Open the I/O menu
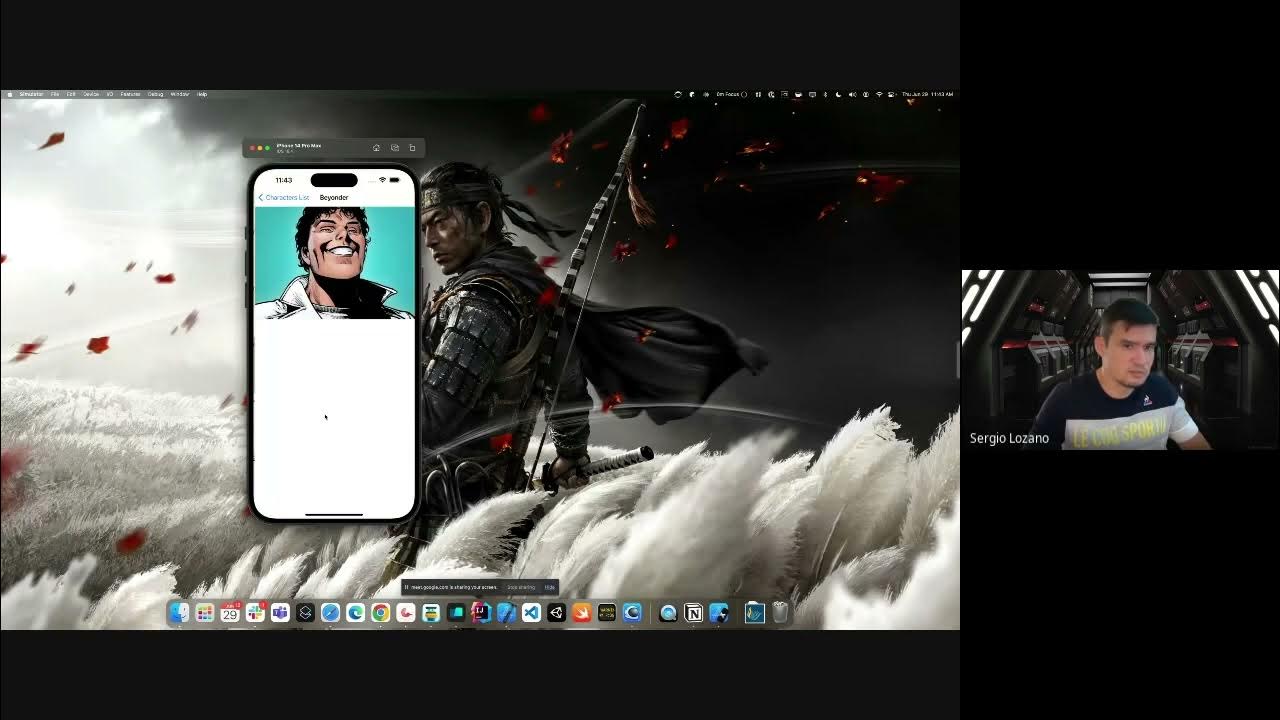Viewport: 1280px width, 720px height. point(110,94)
